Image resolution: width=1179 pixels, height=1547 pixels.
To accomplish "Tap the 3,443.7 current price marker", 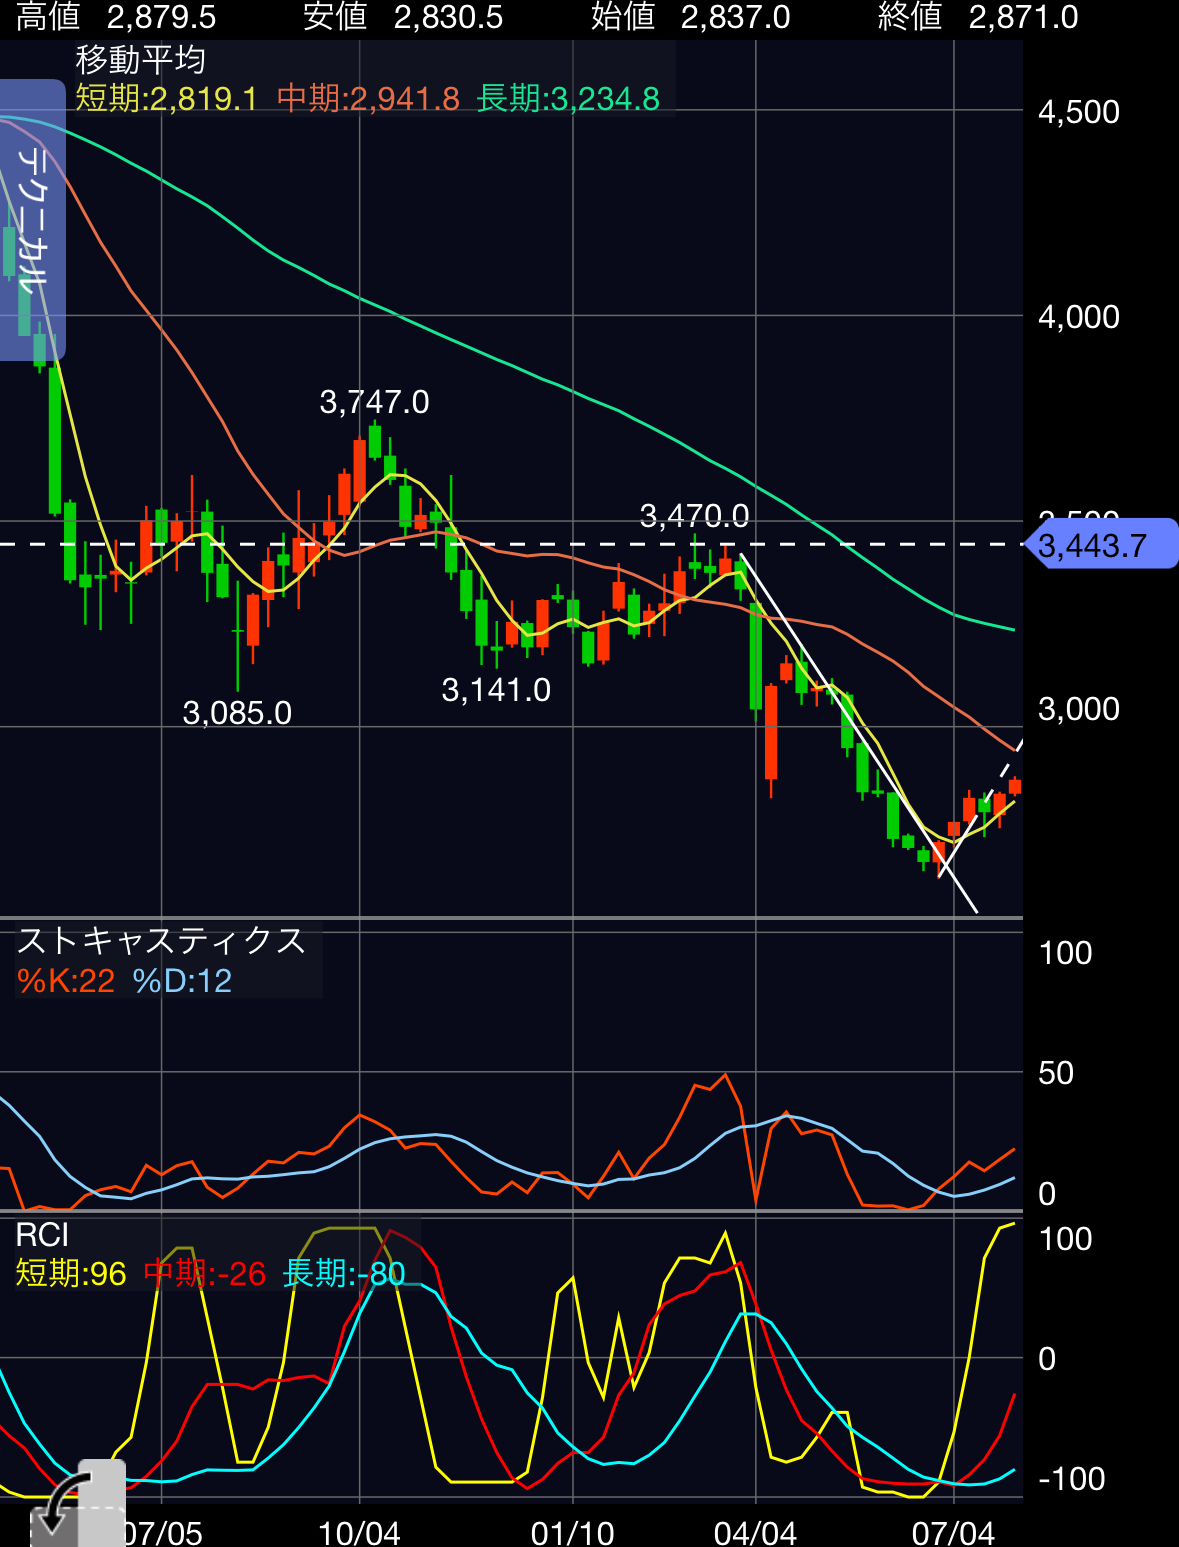I will point(1101,545).
